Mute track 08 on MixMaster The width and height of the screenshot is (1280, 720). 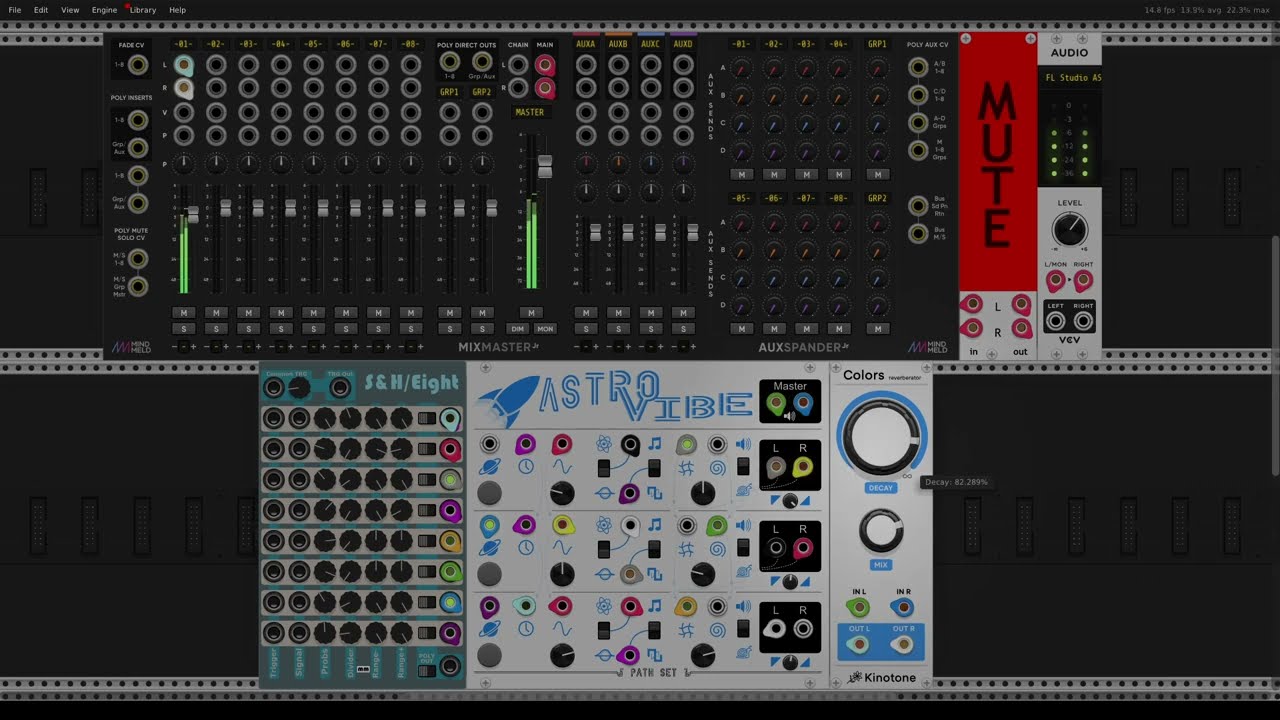click(x=410, y=313)
